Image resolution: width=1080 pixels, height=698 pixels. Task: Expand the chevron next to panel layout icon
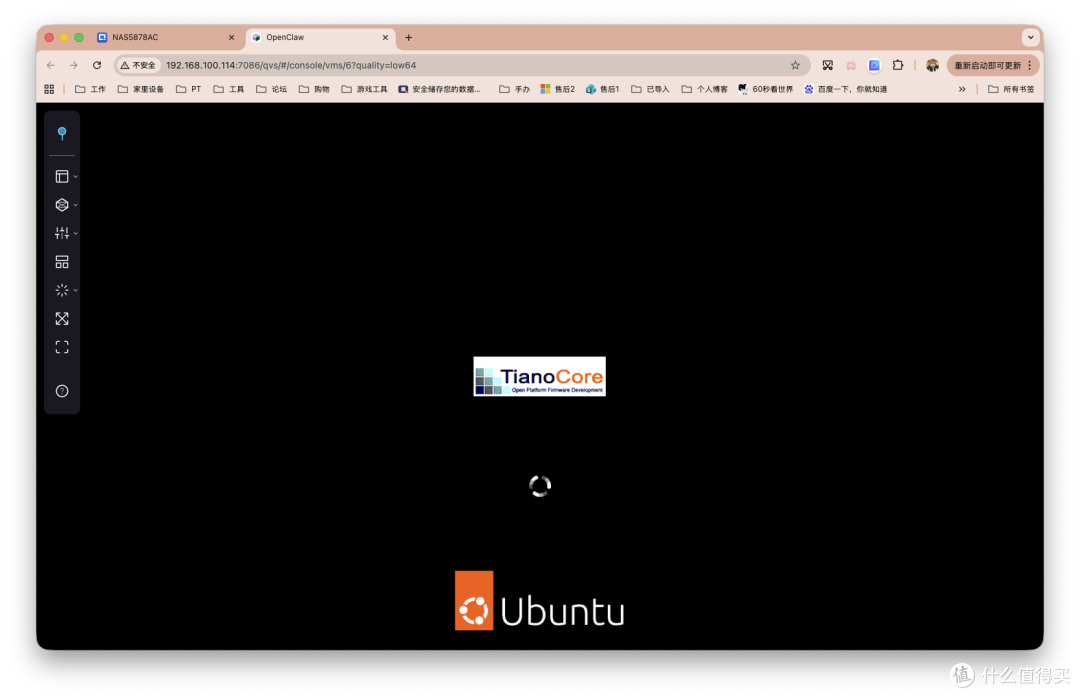point(76,176)
